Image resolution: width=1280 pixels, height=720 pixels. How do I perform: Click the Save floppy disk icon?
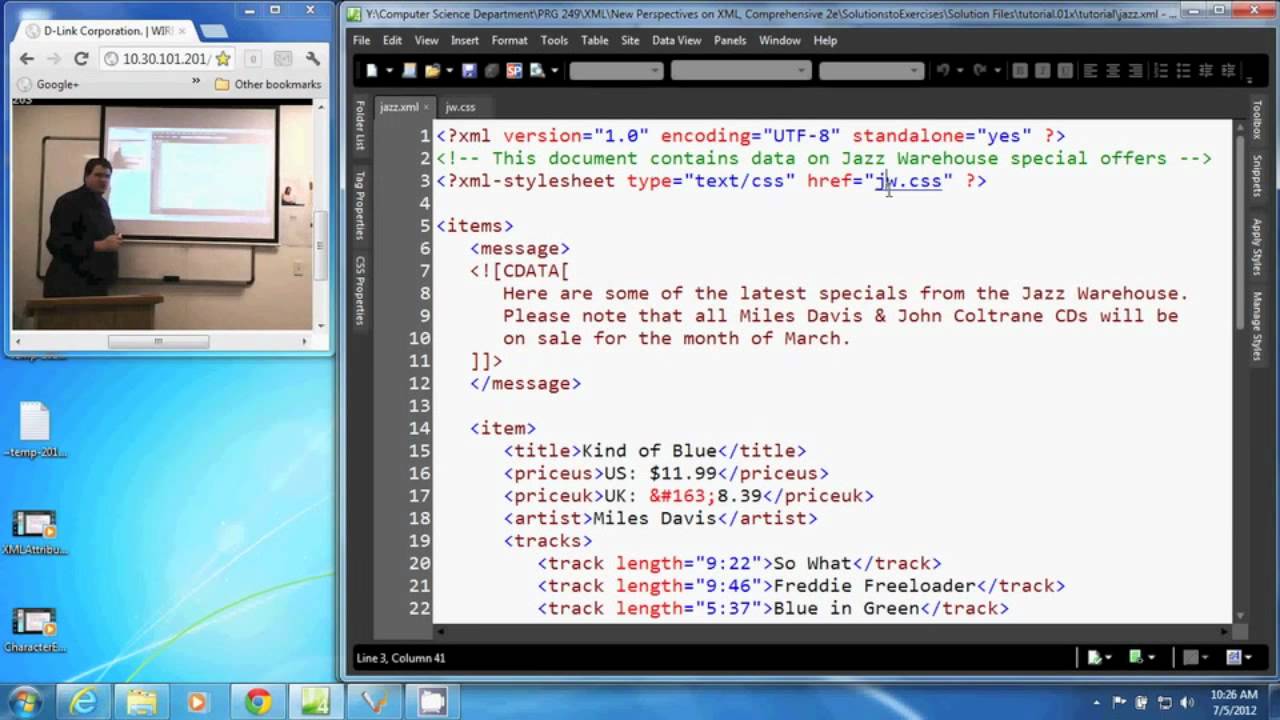[469, 70]
